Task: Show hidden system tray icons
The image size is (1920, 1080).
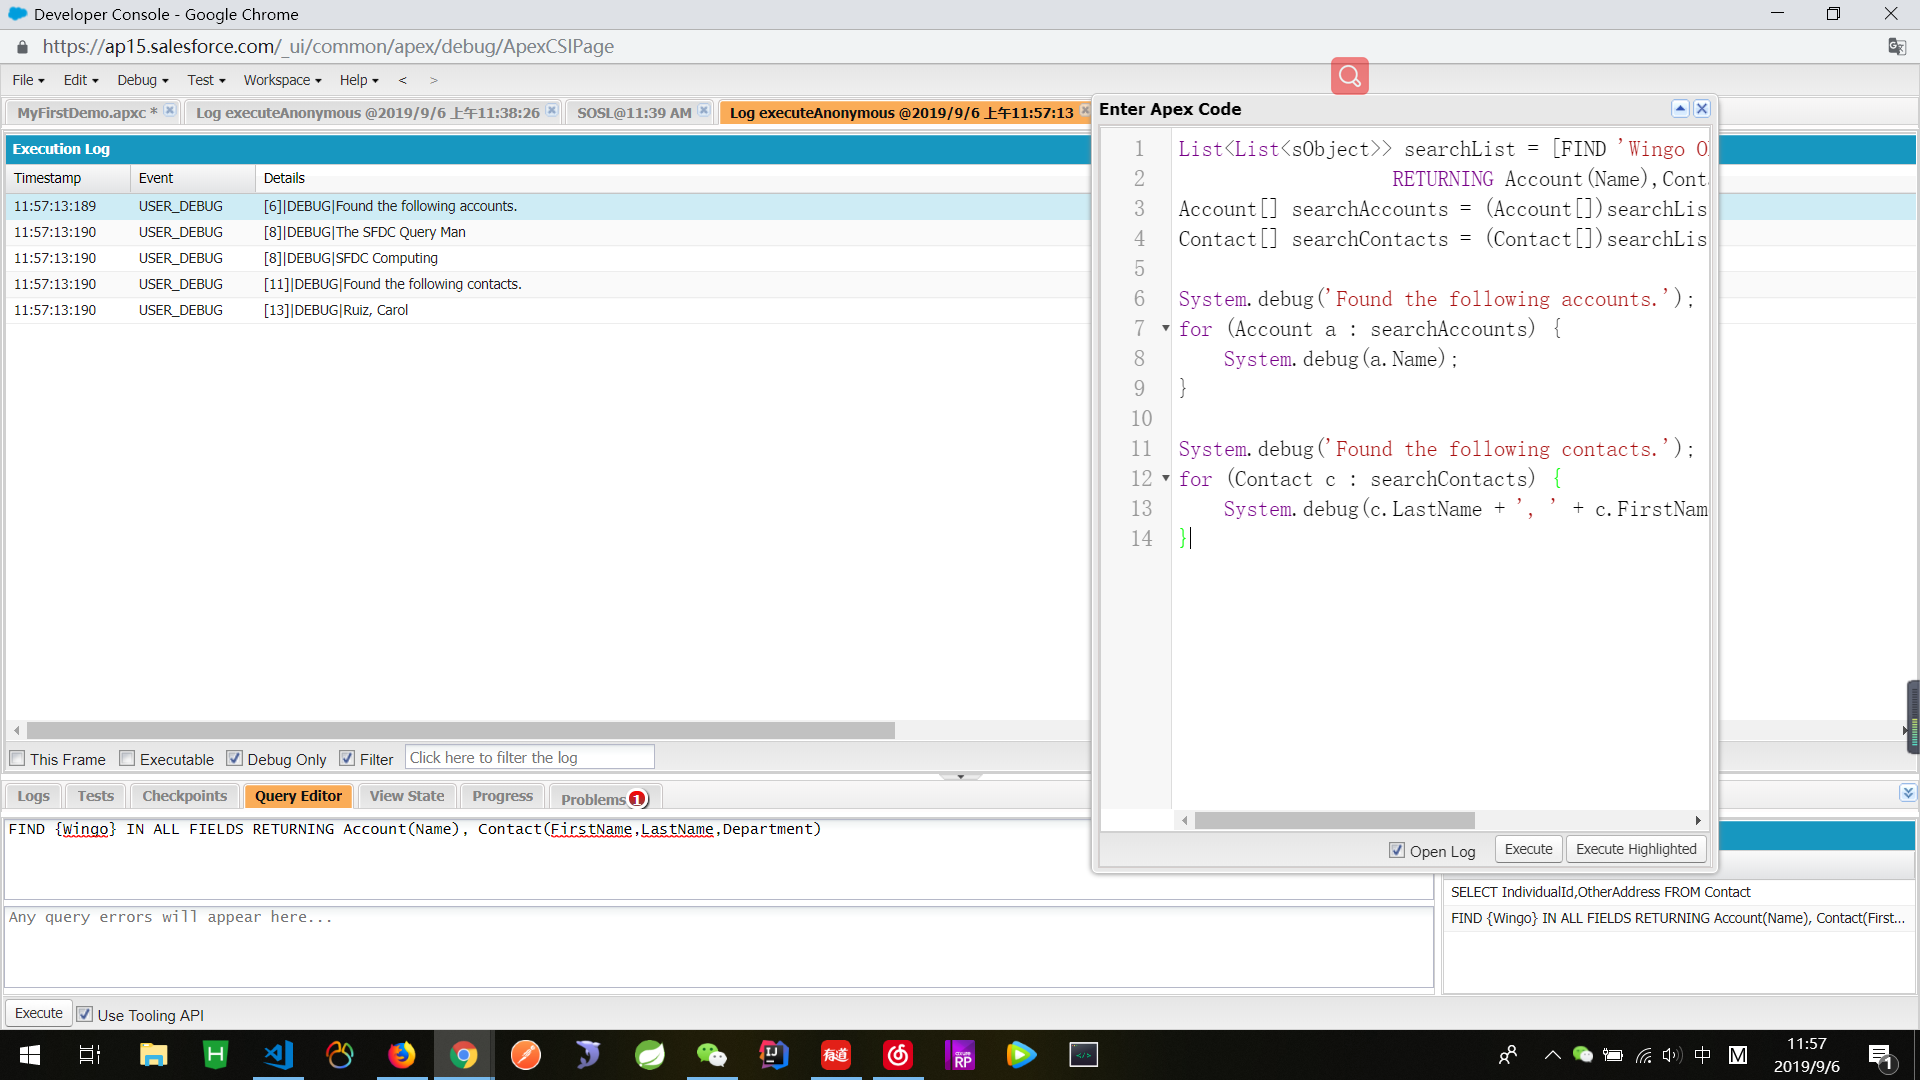Action: tap(1552, 1055)
